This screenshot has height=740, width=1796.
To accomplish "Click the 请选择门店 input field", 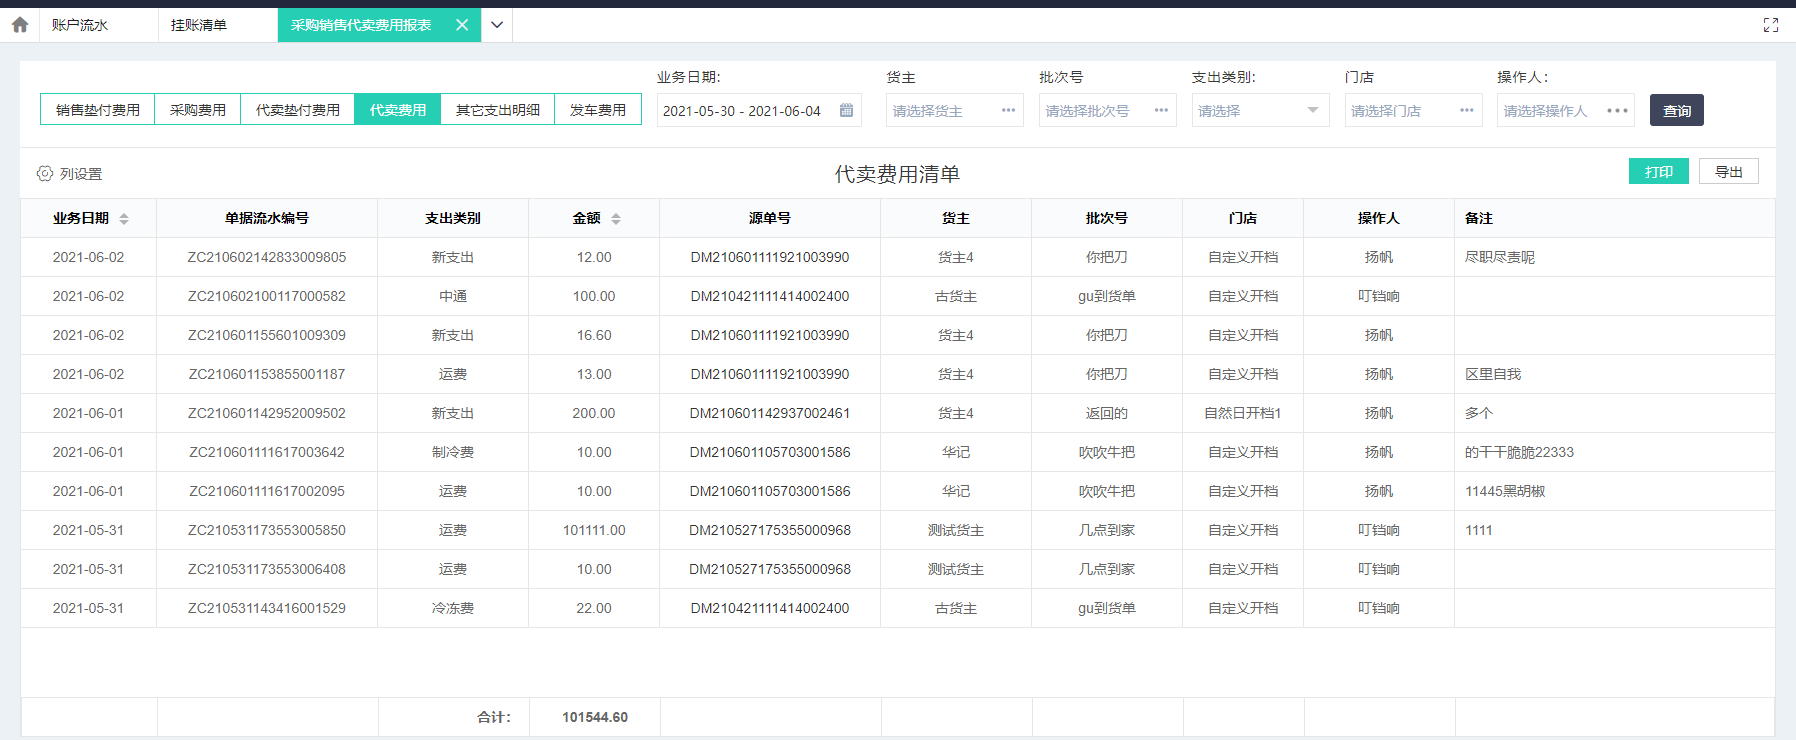I will [x=1413, y=110].
